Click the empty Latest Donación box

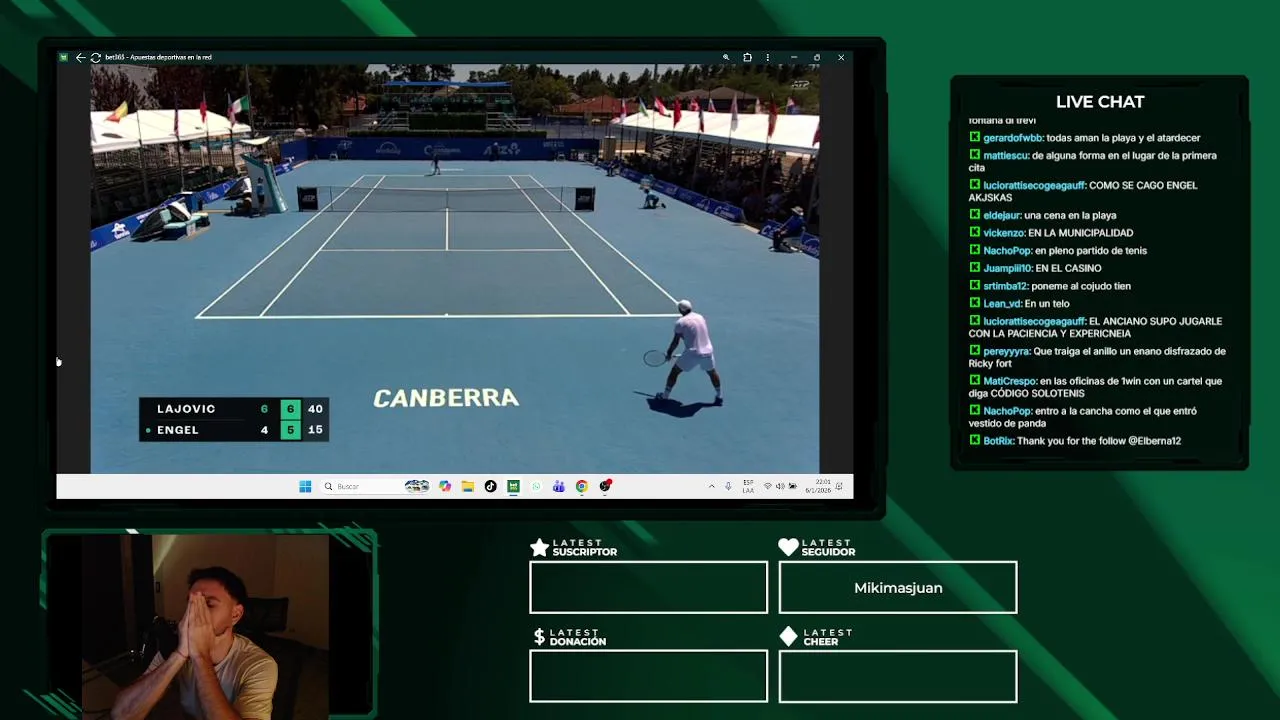tap(649, 676)
